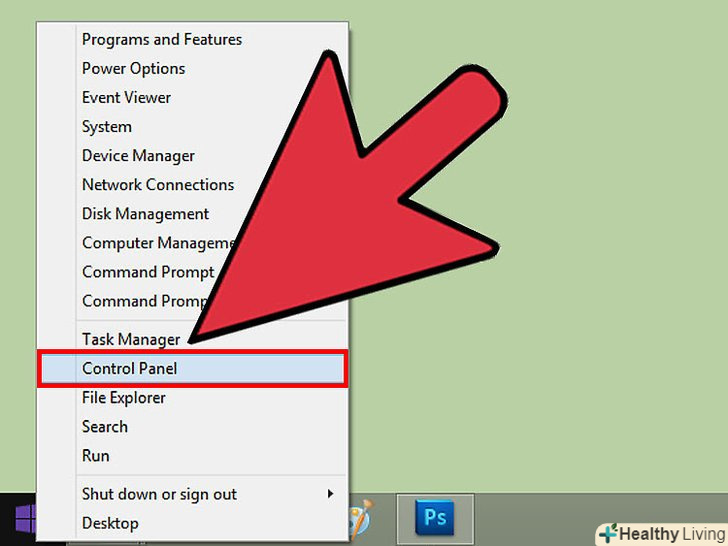This screenshot has height=546, width=728.
Task: Click the Healthy Living watermark logo
Action: click(x=662, y=534)
